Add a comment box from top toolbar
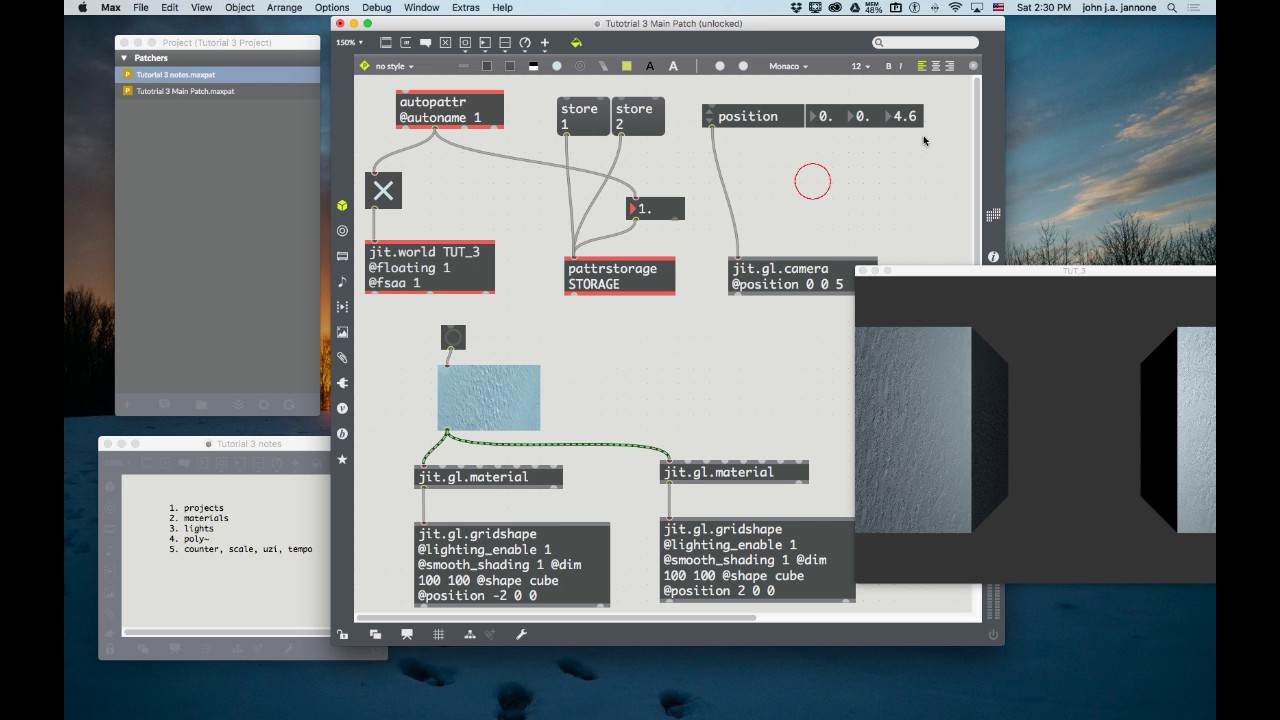 pos(425,43)
